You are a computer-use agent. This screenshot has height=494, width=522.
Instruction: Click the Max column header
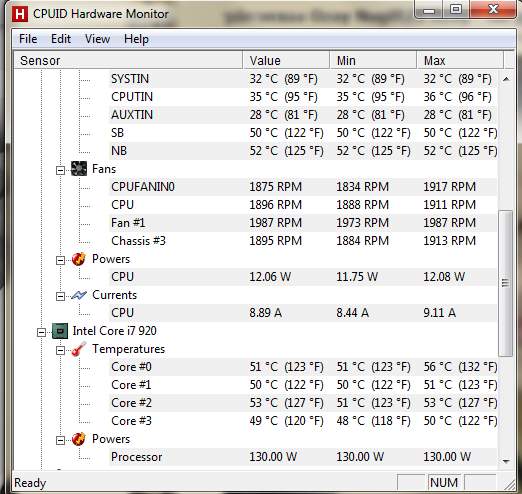[460, 60]
